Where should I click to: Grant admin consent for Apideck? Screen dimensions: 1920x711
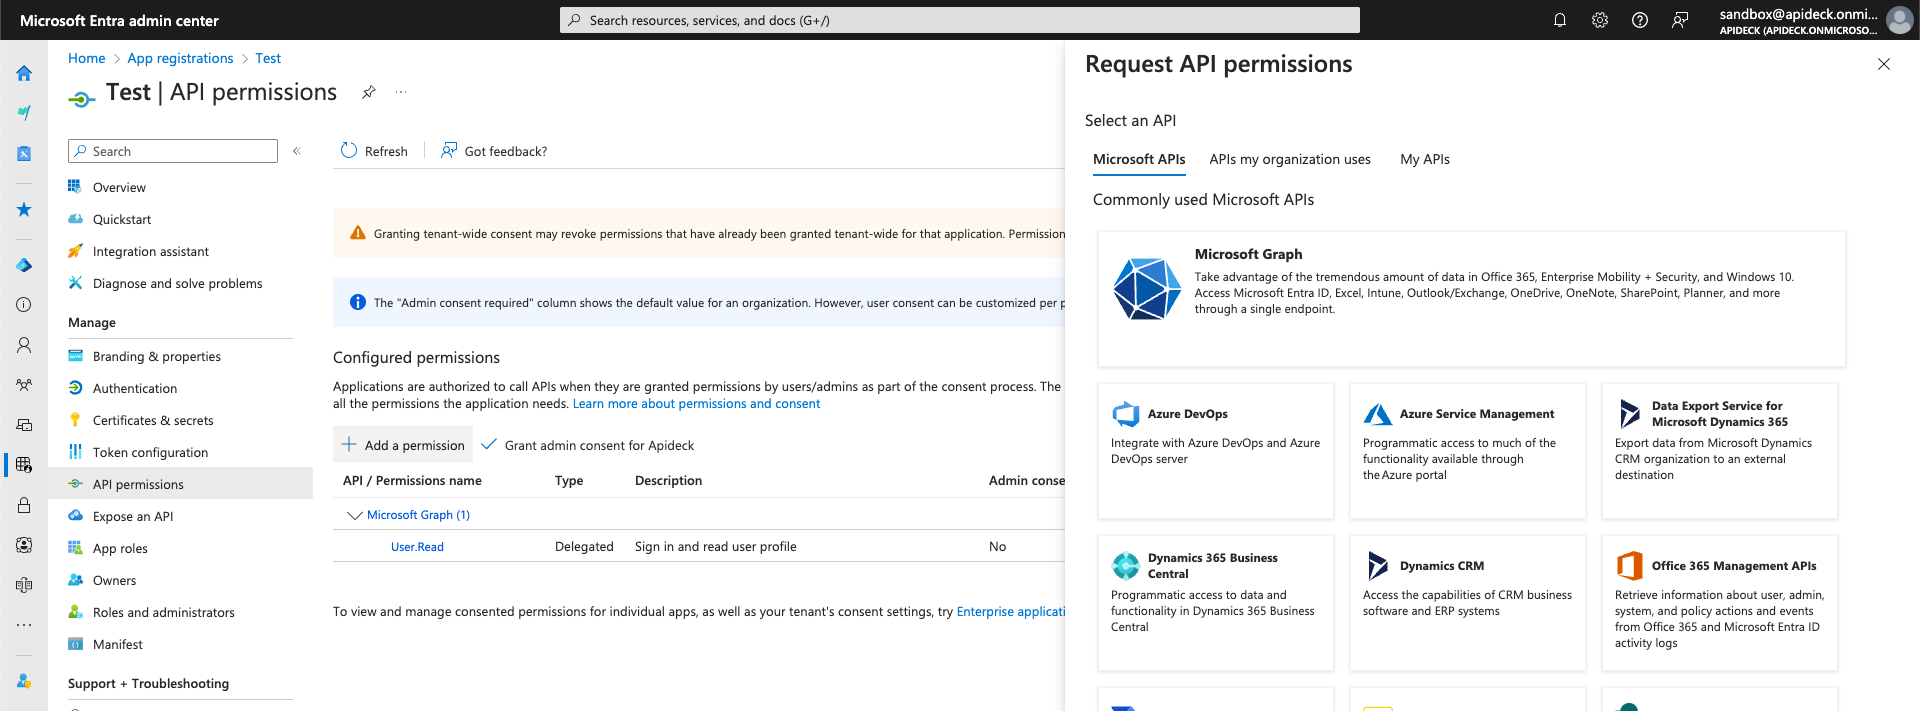[587, 445]
